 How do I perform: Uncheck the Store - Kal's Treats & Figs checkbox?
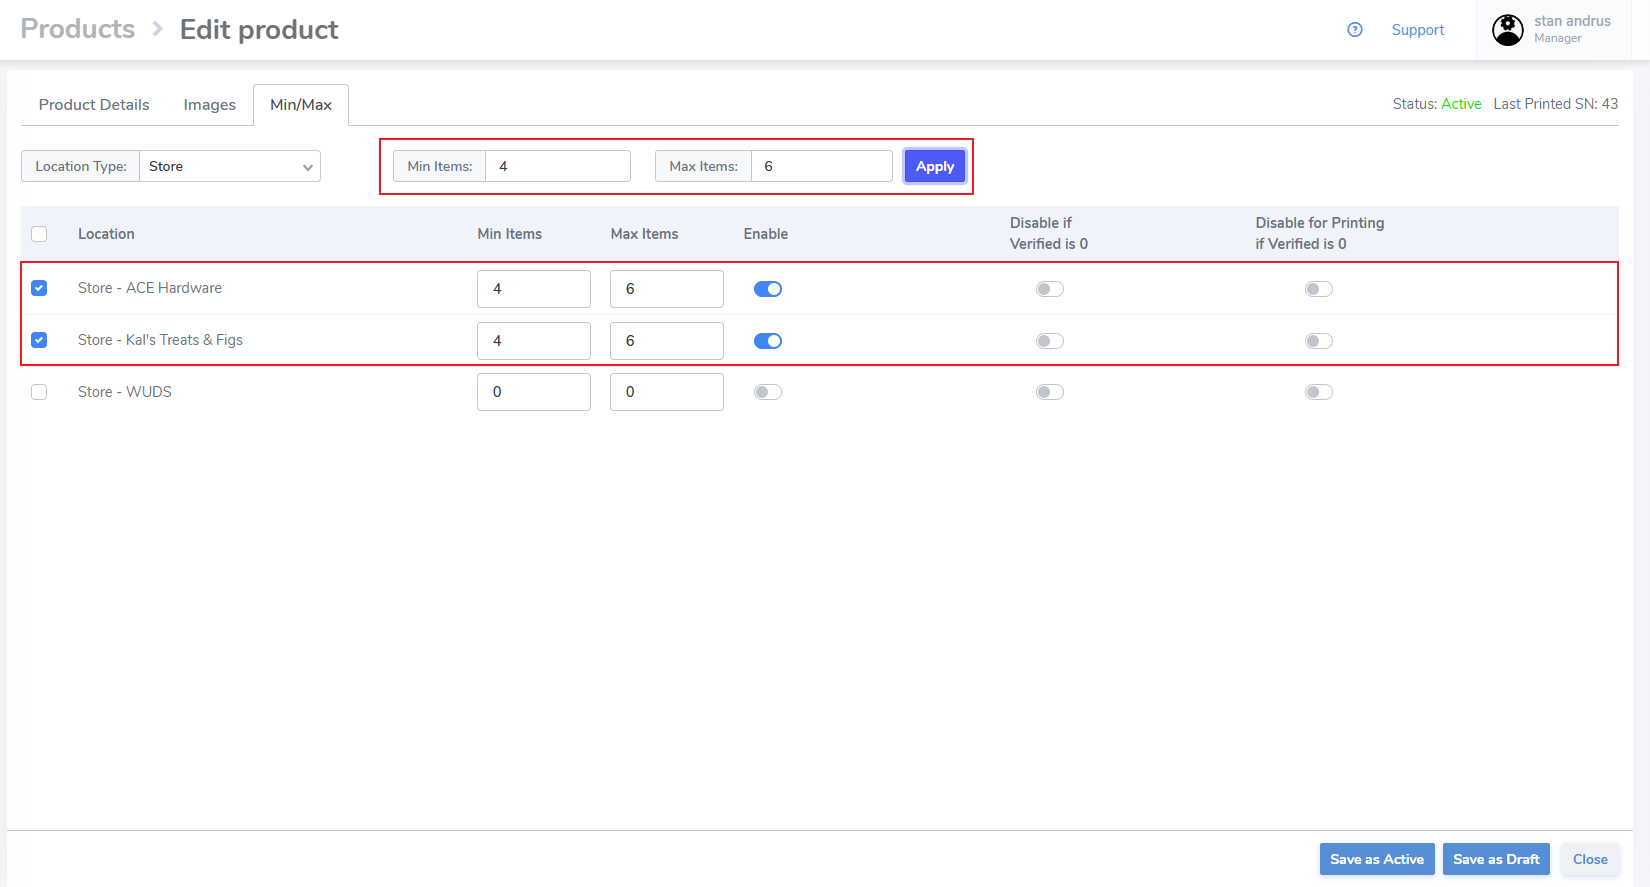click(39, 340)
